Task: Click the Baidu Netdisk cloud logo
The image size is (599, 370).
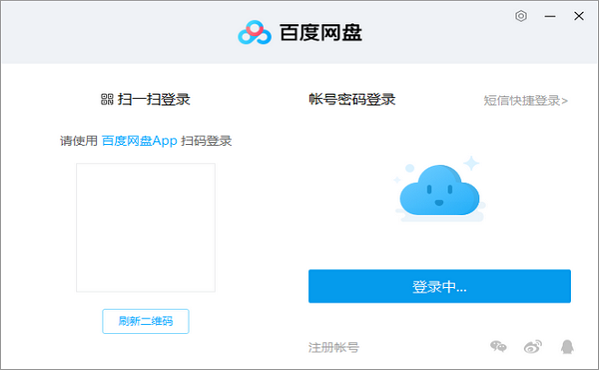Action: pyautogui.click(x=254, y=32)
